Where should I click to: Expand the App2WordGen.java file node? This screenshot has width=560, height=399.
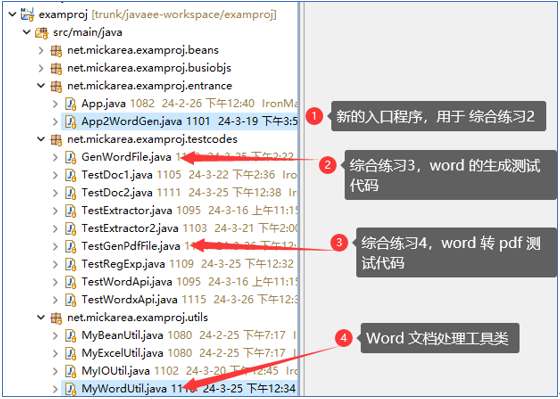55,122
